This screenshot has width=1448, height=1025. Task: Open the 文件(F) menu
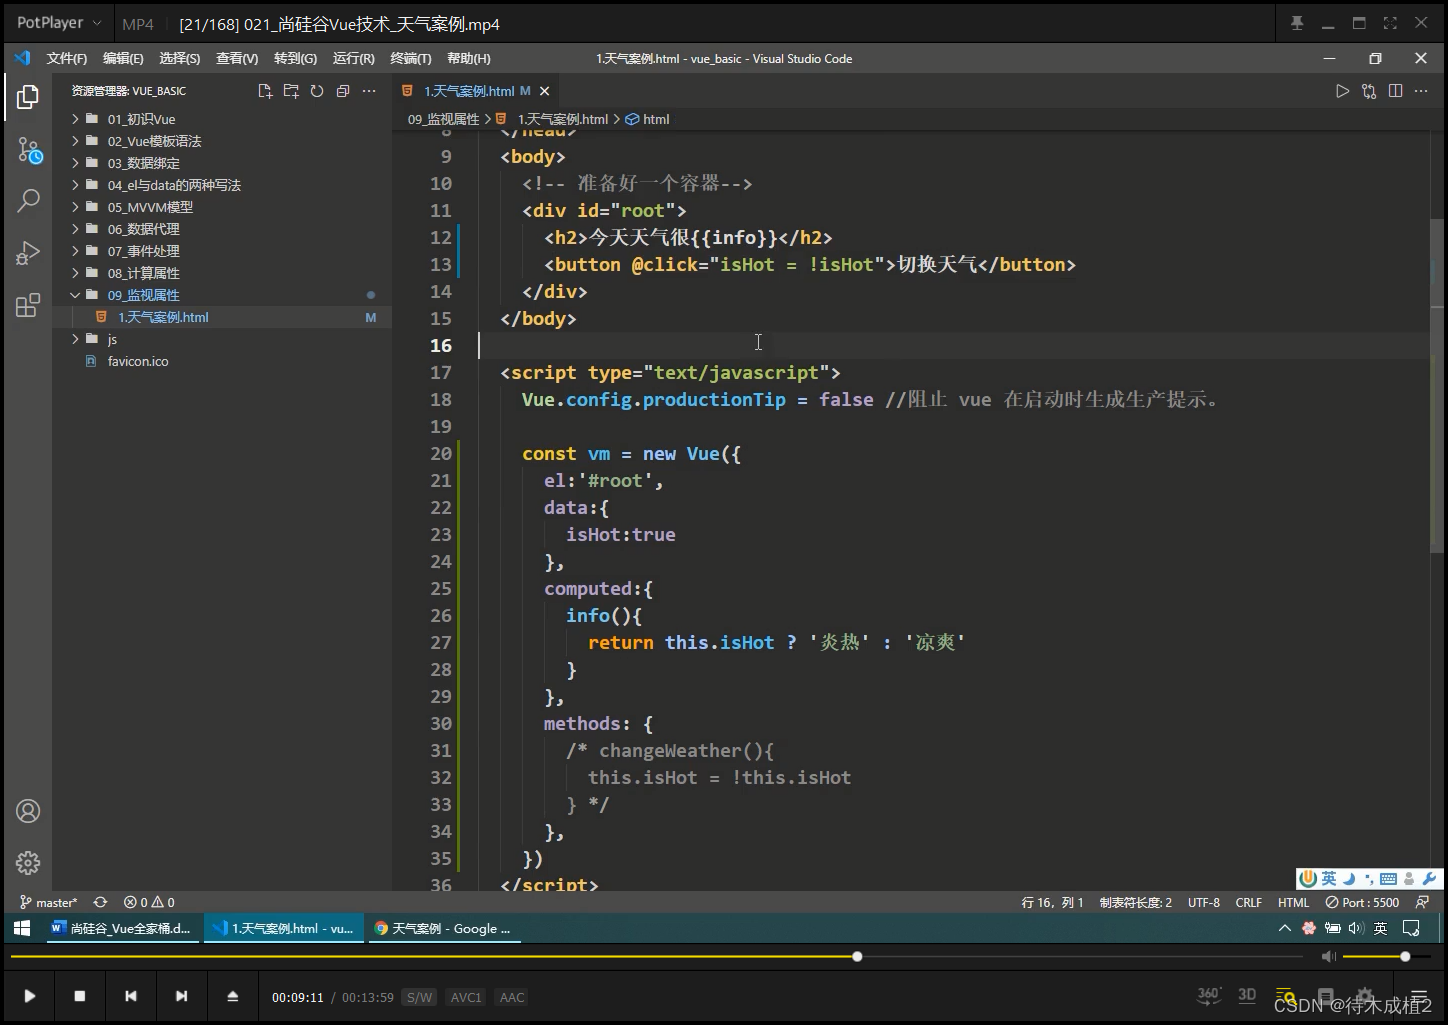[66, 58]
